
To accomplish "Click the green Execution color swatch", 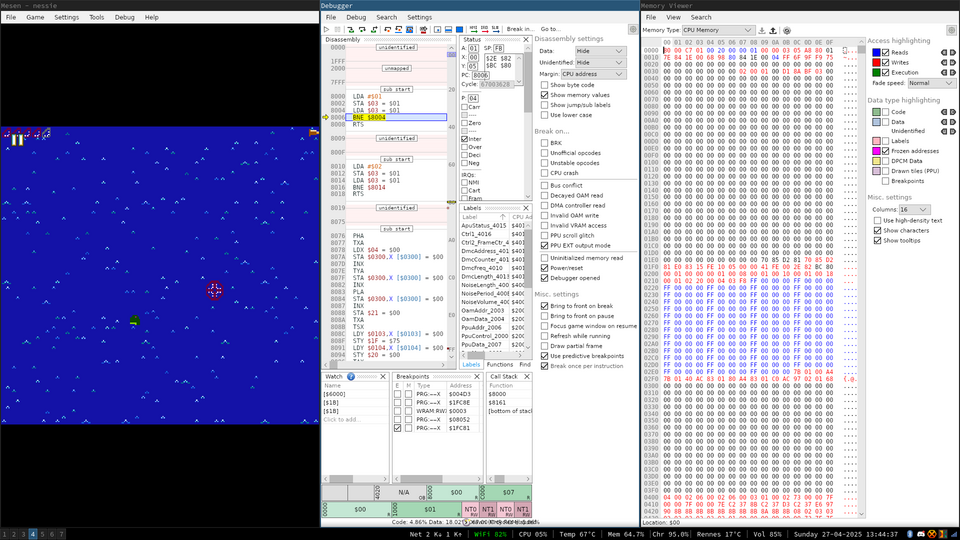I will pos(876,72).
